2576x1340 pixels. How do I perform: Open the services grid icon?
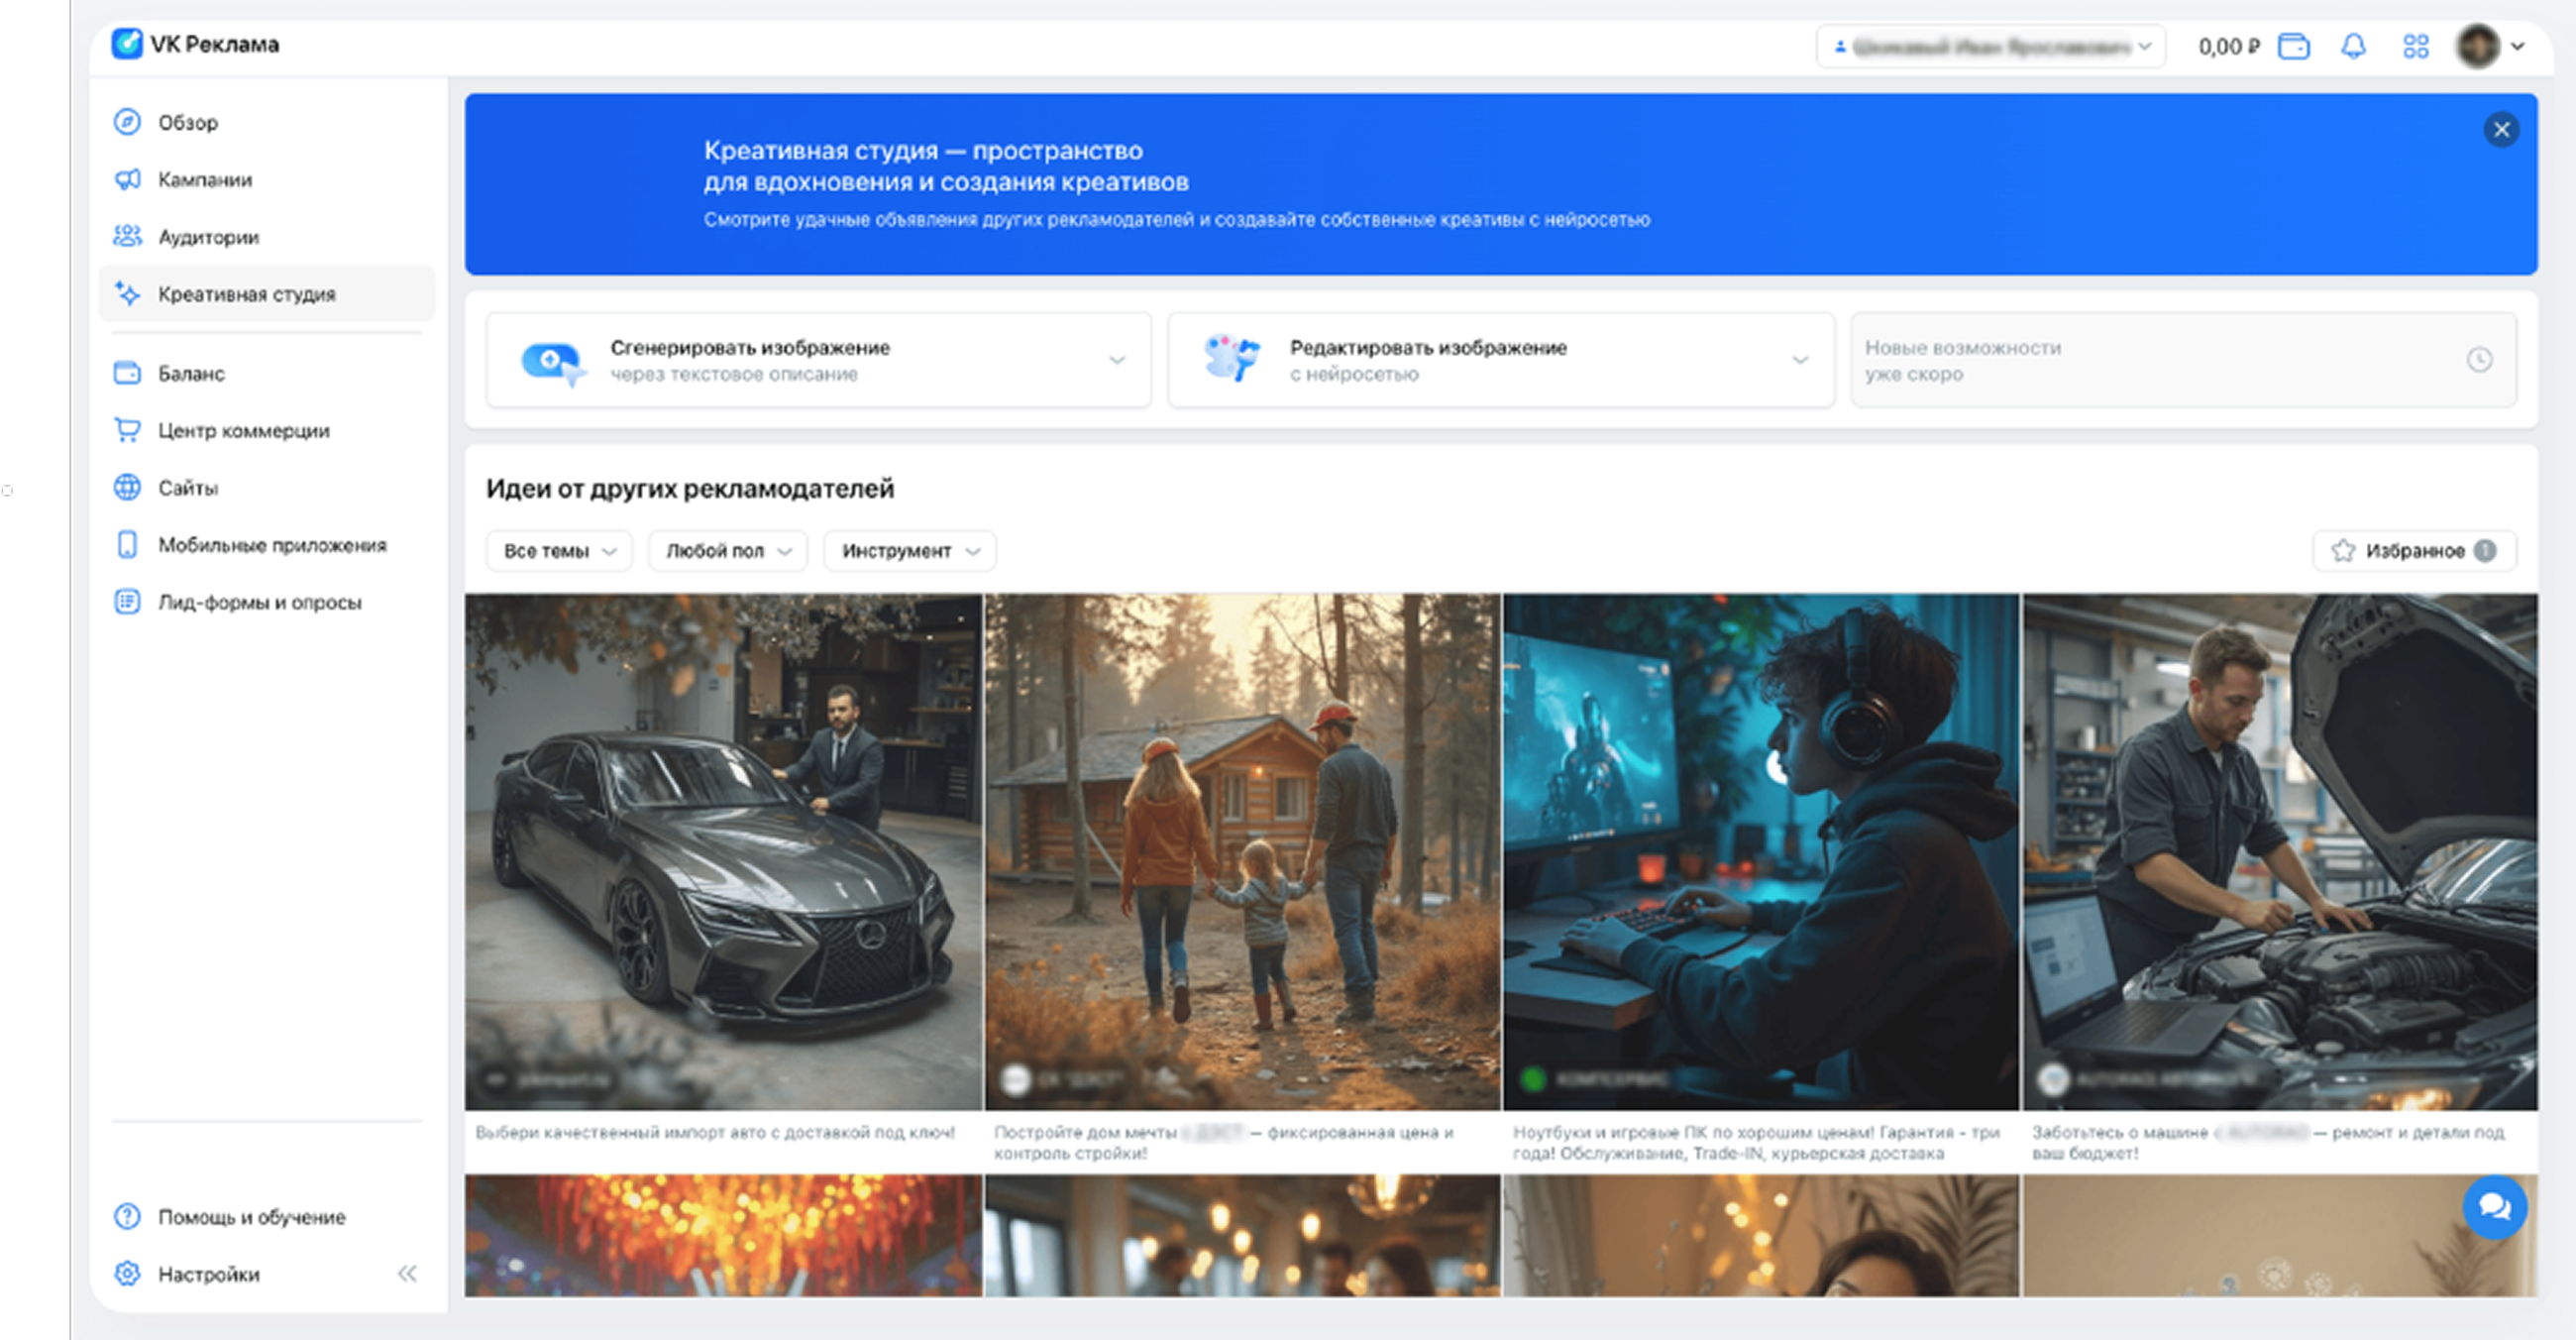(2416, 46)
